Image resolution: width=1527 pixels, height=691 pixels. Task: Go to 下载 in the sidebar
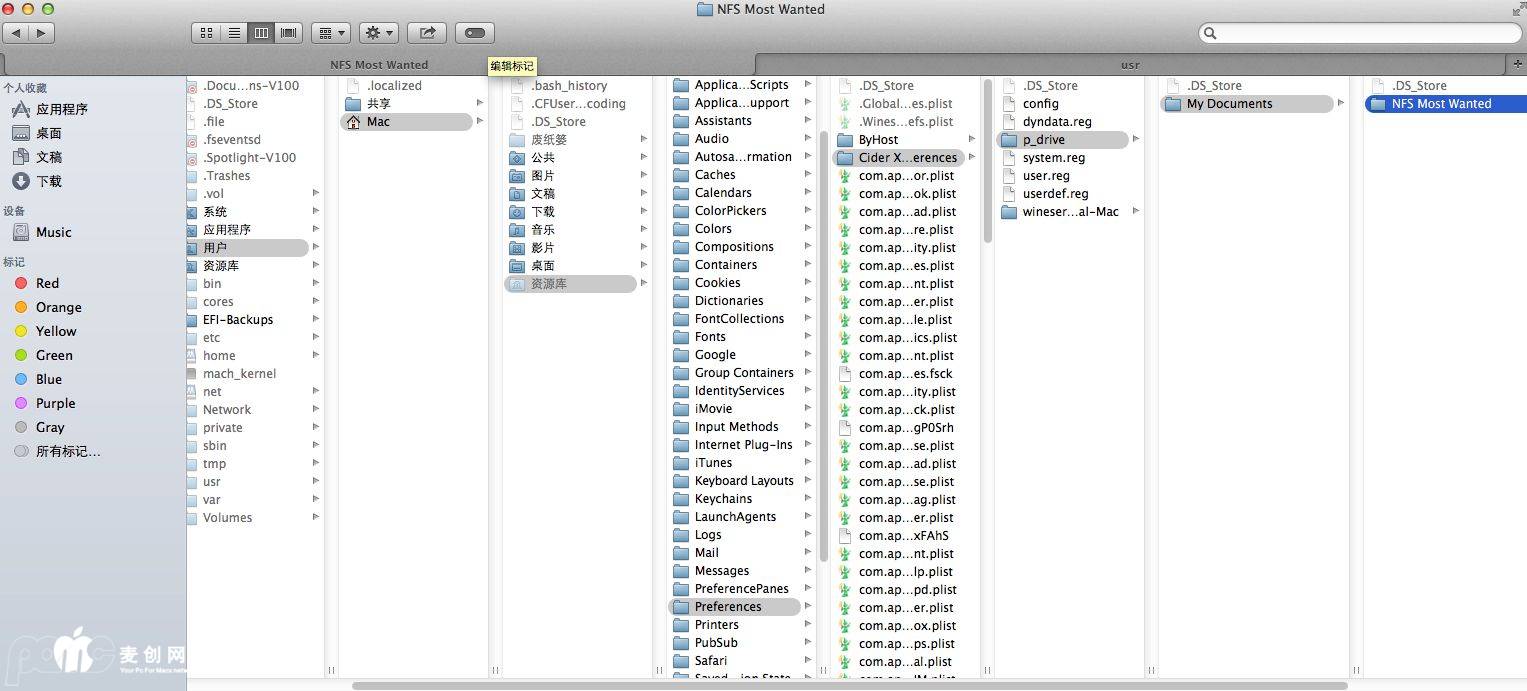coord(49,181)
